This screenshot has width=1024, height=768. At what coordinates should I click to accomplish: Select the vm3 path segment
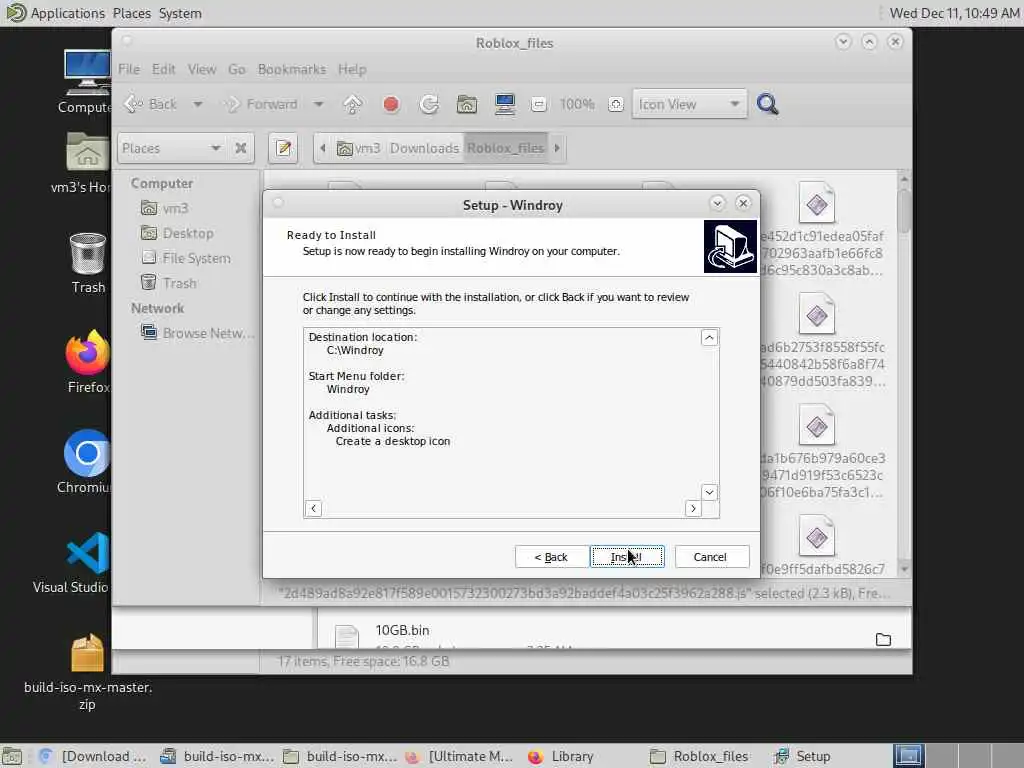point(359,148)
